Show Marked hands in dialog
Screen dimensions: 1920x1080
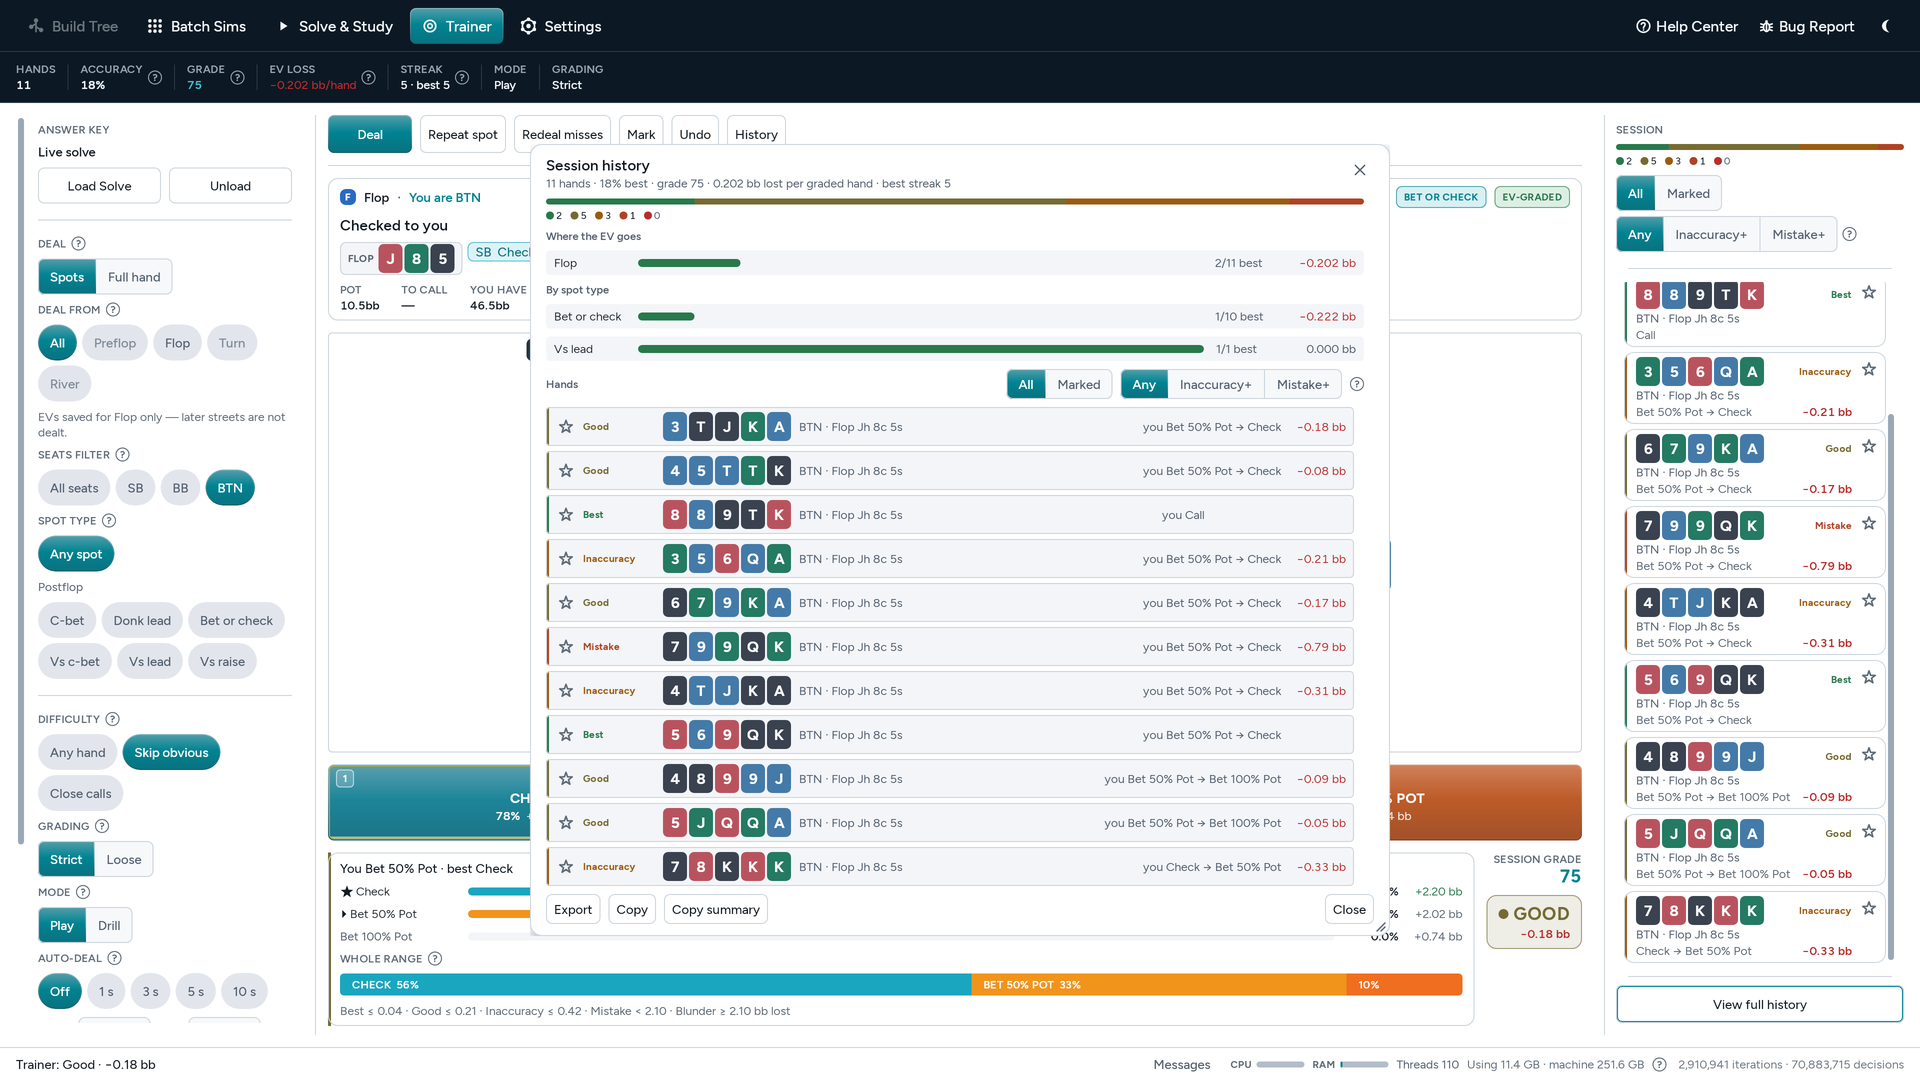(1079, 384)
